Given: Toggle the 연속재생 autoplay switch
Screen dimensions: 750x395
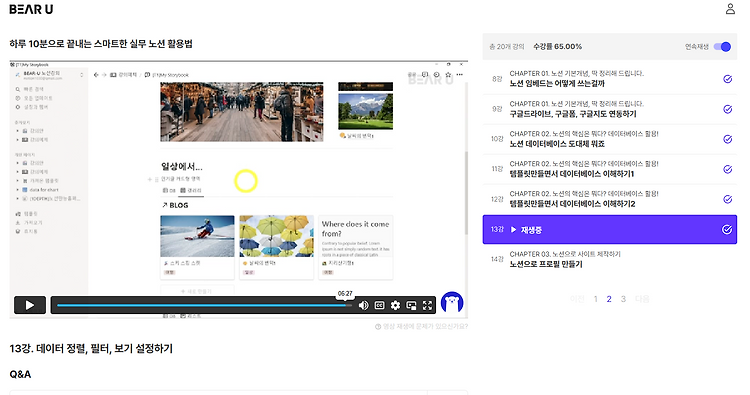Looking at the screenshot, I should [x=722, y=46].
